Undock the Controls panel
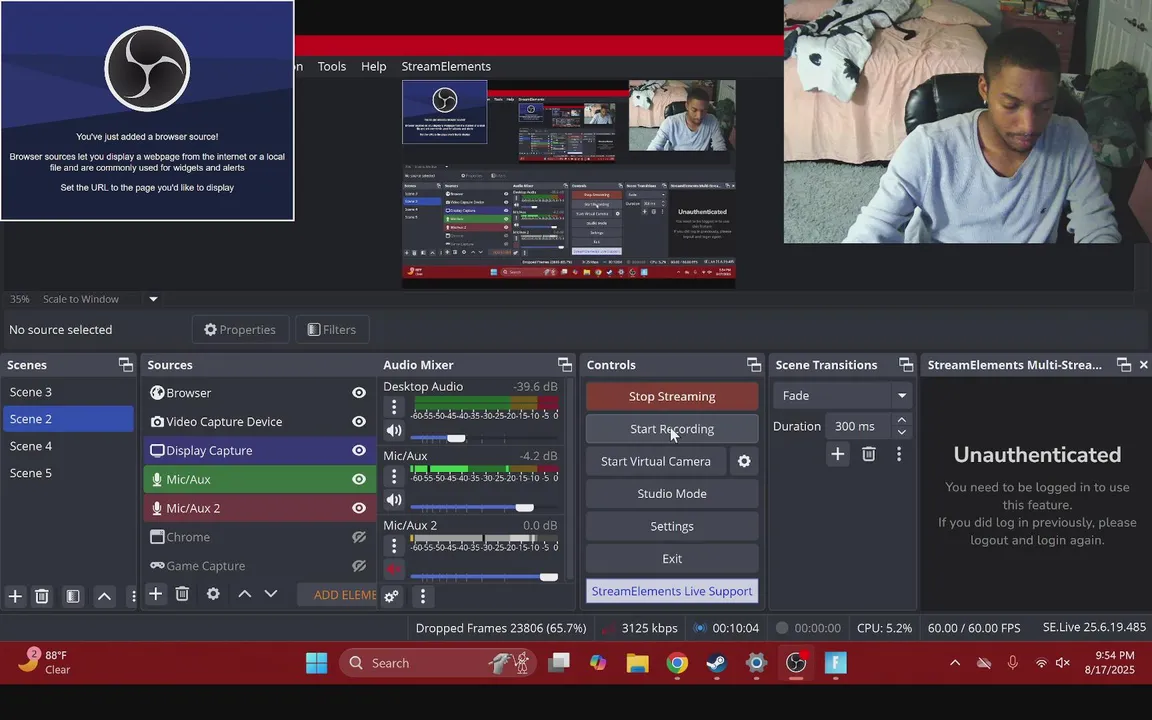This screenshot has width=1152, height=720. point(754,364)
